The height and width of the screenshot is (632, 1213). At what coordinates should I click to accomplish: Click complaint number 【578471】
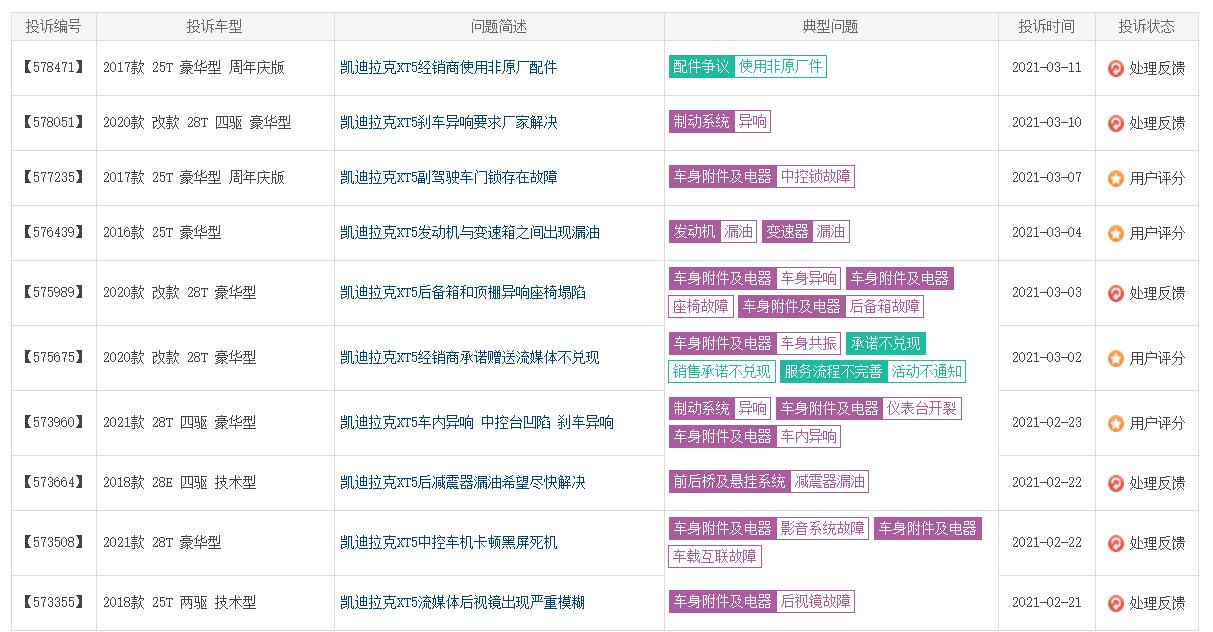(x=53, y=67)
